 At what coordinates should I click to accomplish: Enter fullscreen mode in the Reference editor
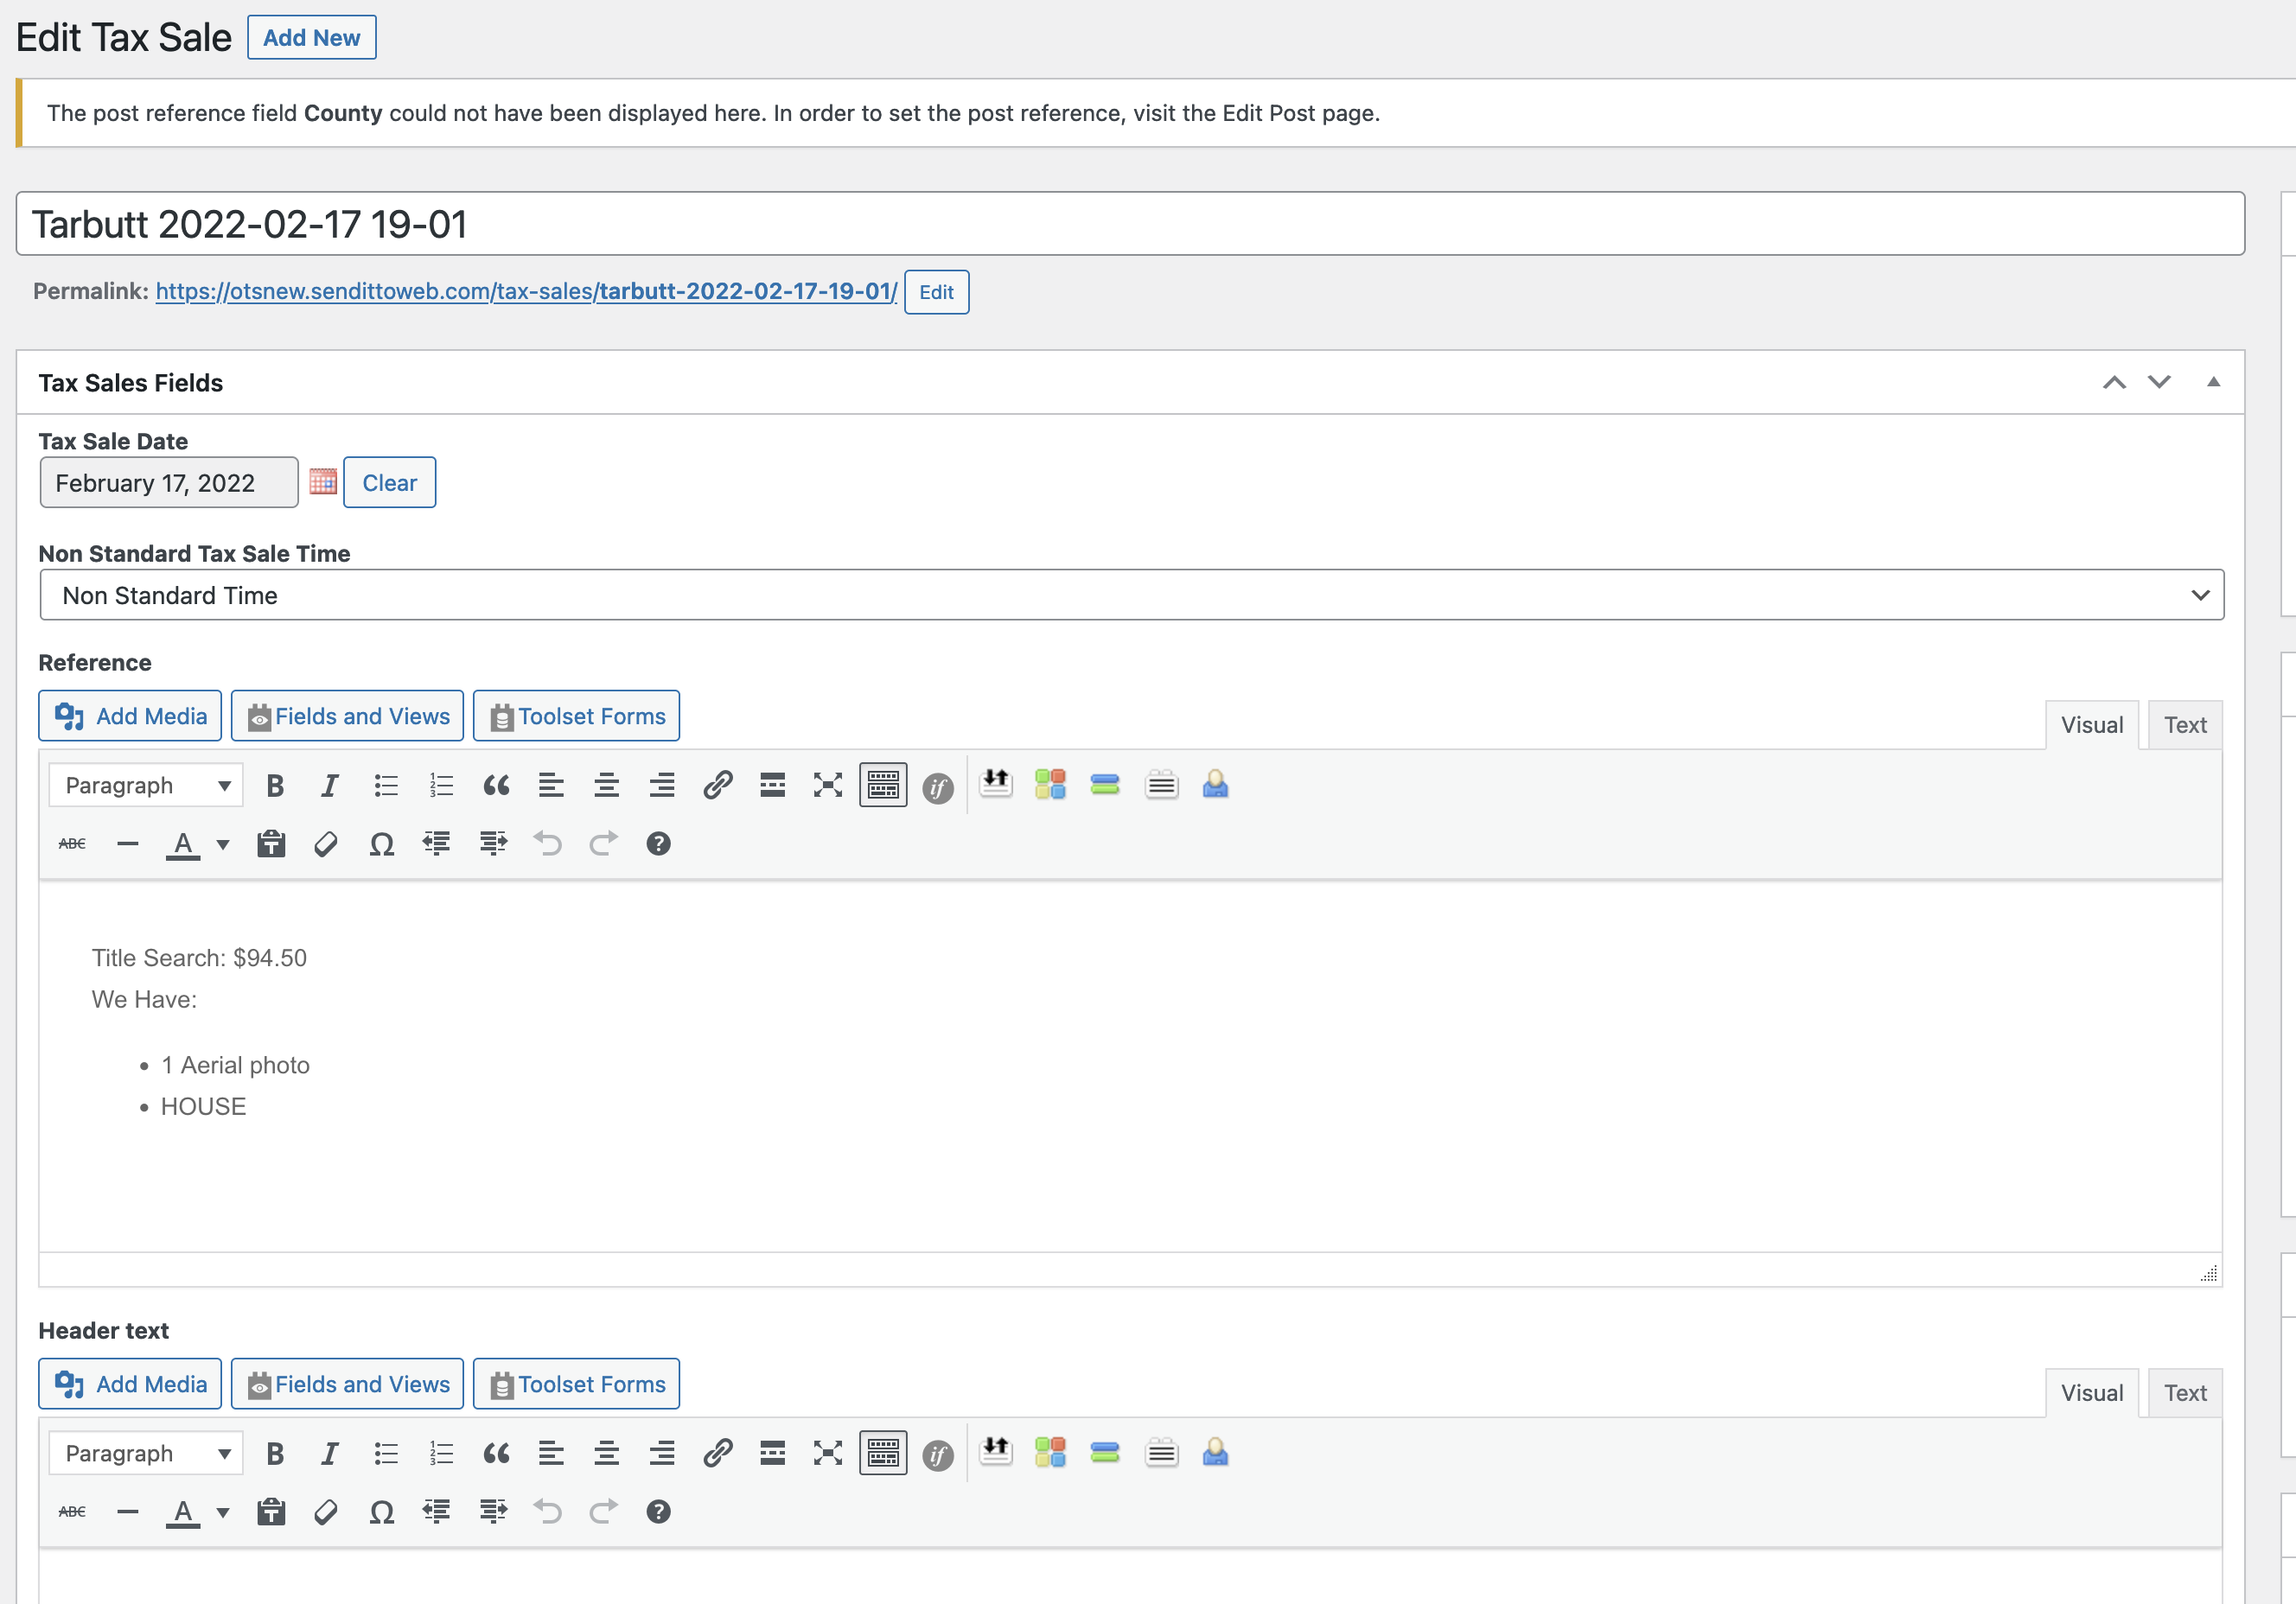(828, 786)
